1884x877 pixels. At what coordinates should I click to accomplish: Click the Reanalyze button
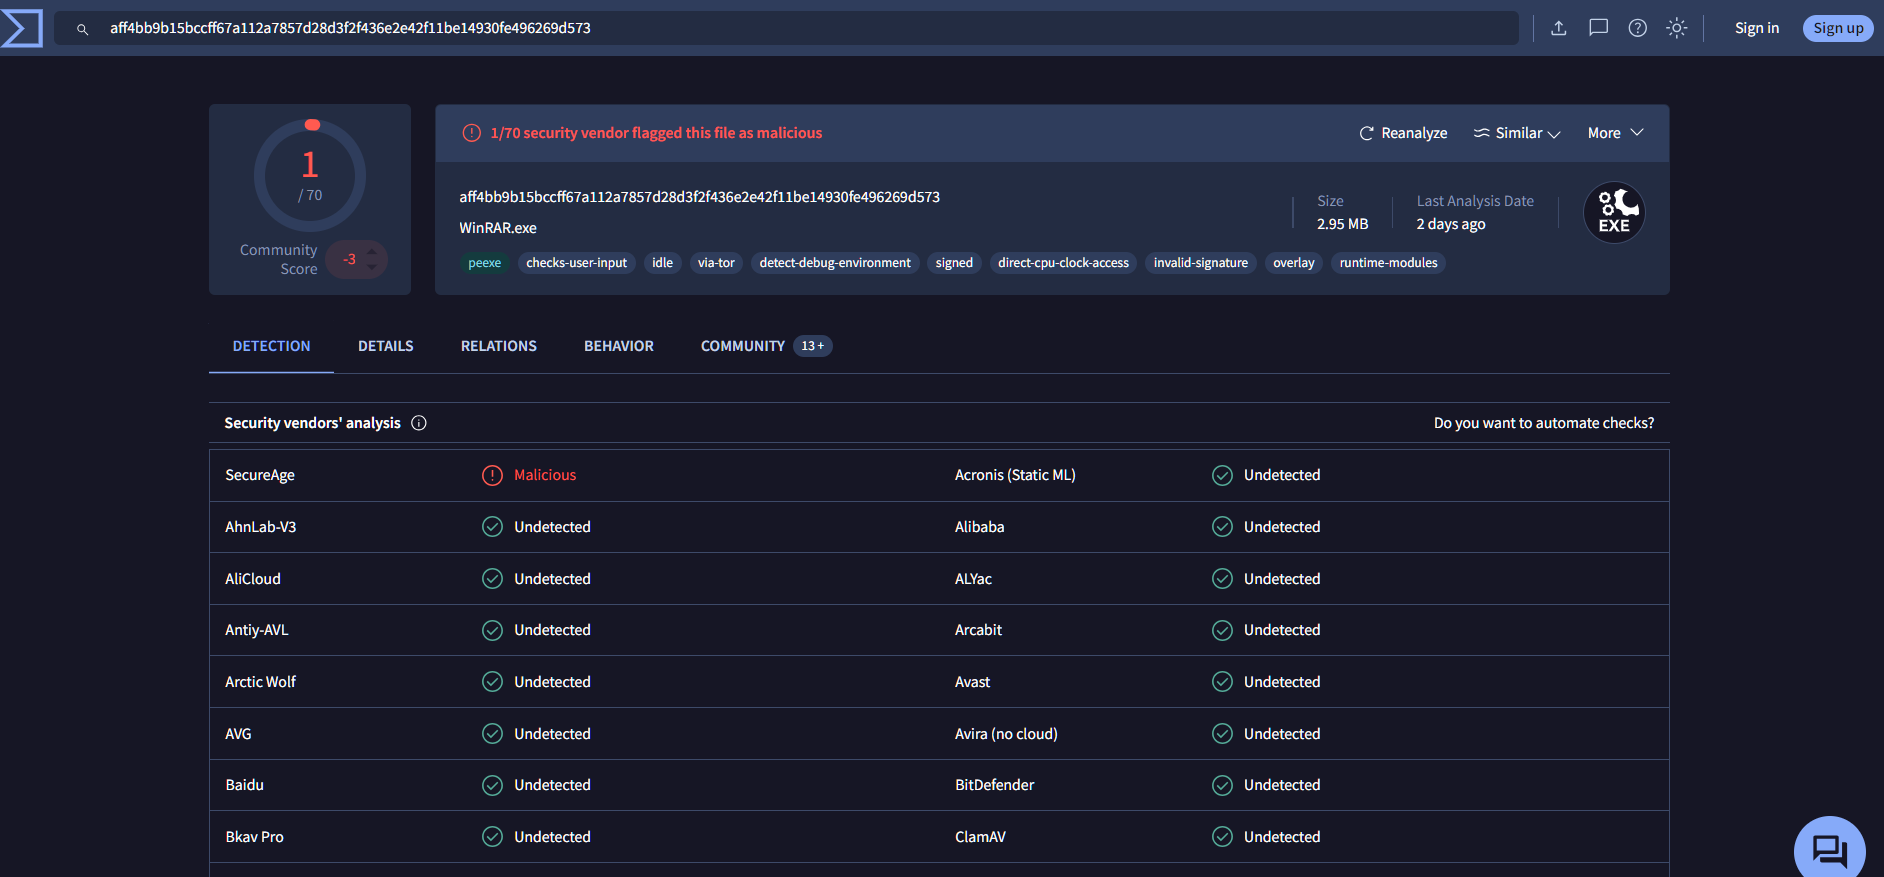[1403, 133]
